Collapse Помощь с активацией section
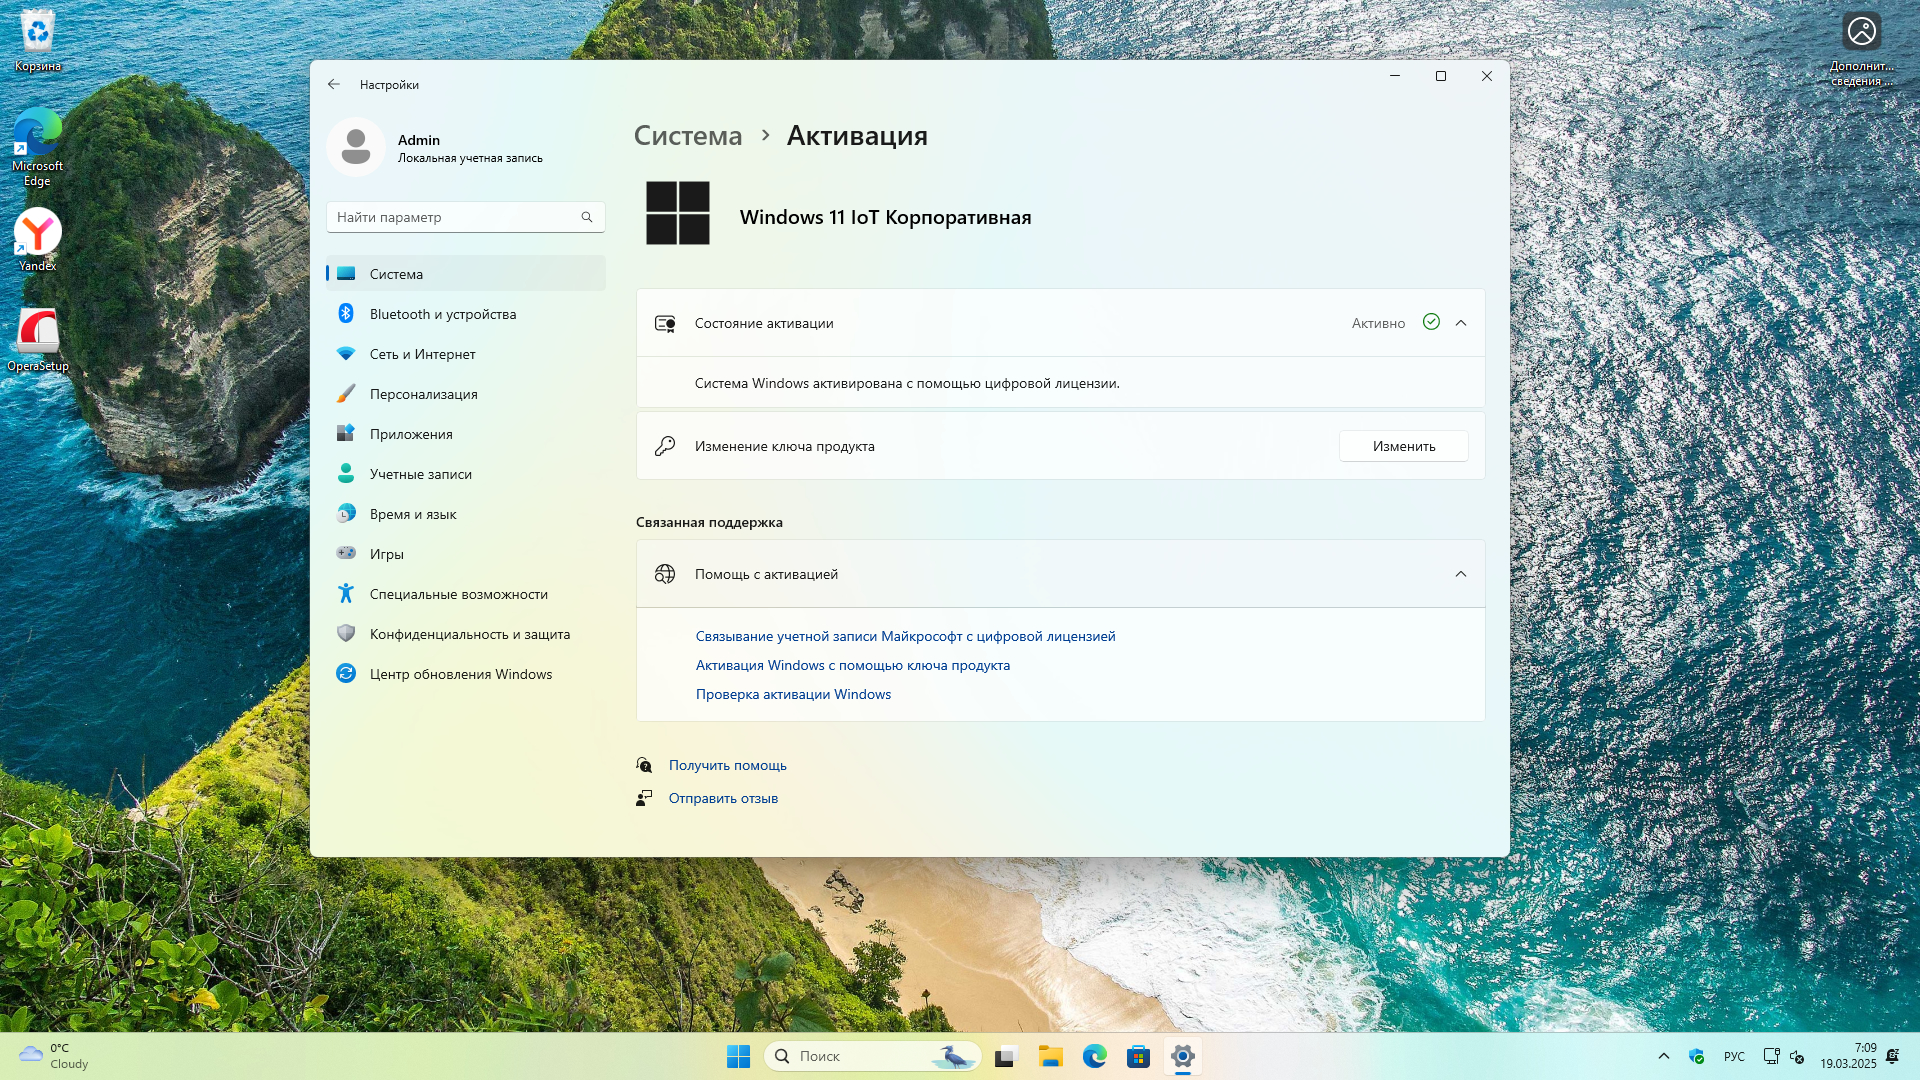Image resolution: width=1920 pixels, height=1080 pixels. tap(1461, 574)
